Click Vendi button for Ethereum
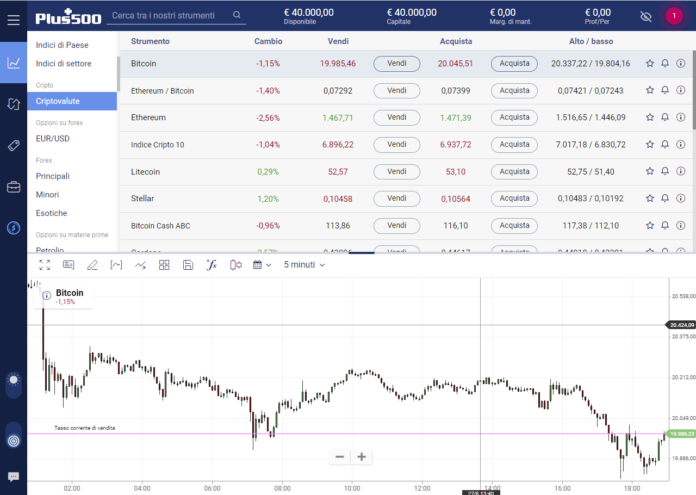This screenshot has width=696, height=495. 396,118
